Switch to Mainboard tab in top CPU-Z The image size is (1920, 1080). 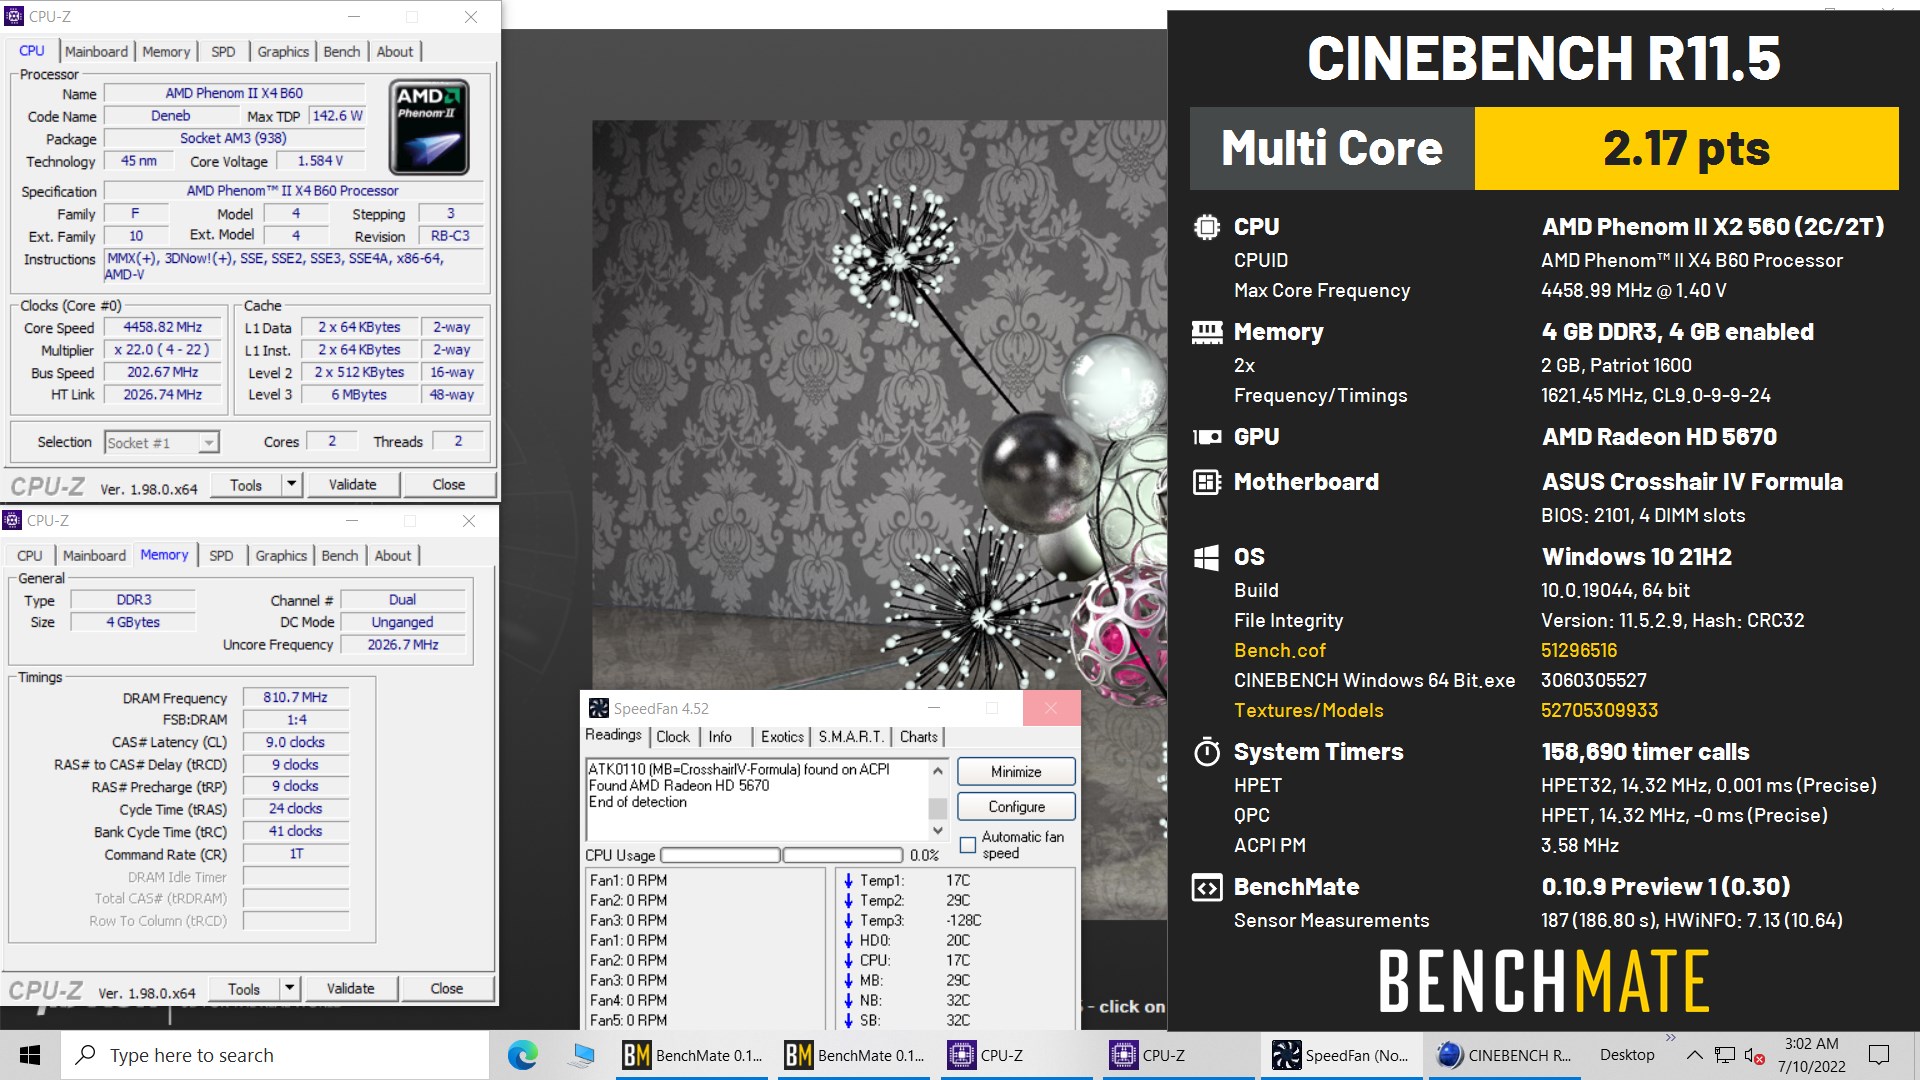(x=96, y=51)
